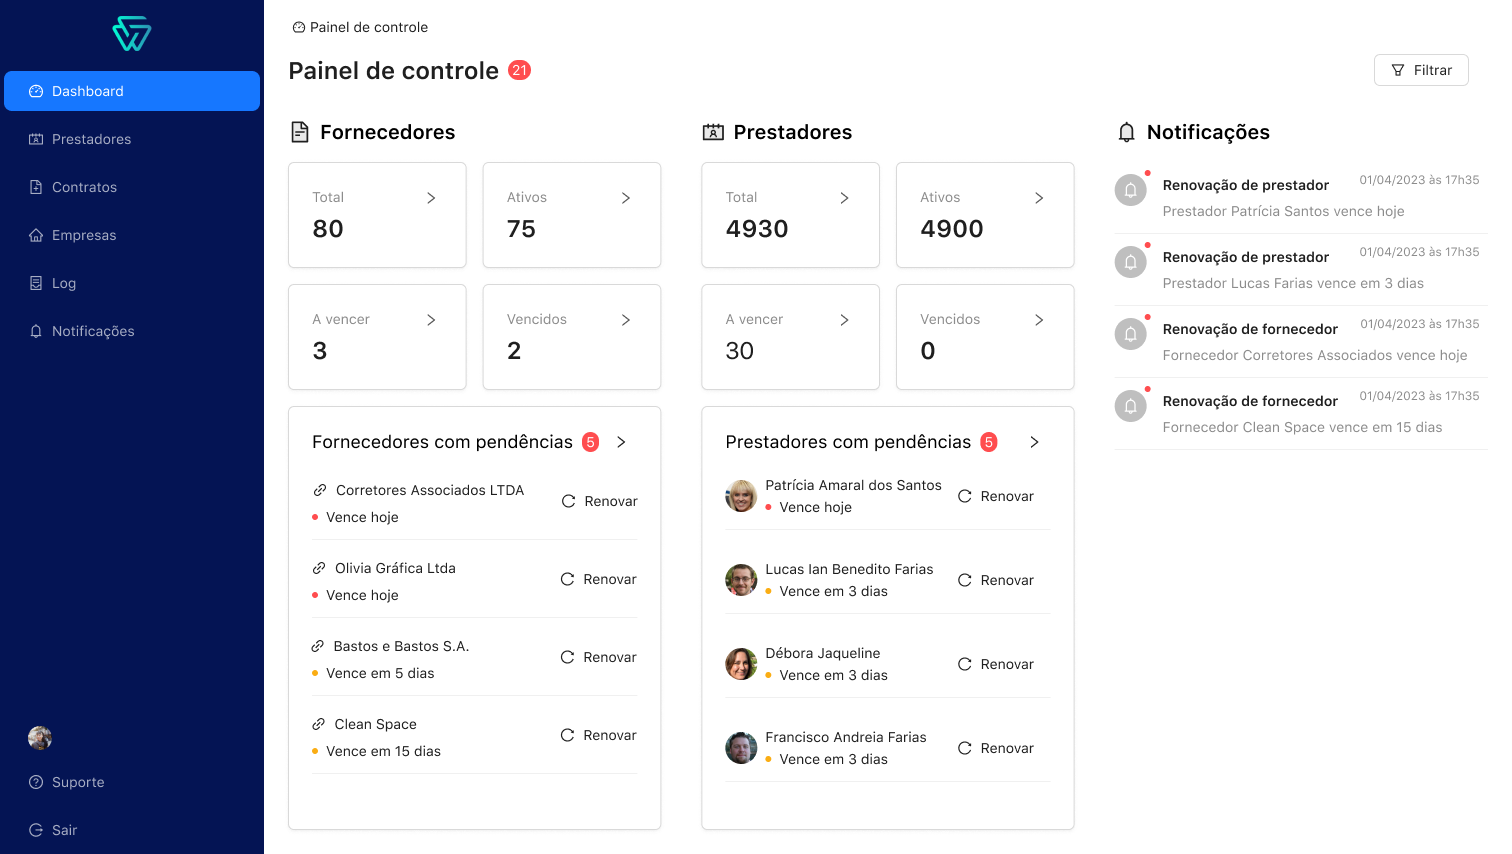The width and height of the screenshot is (1512, 854).
Task: Open Fornecedores A vencer card chevron
Action: click(431, 320)
